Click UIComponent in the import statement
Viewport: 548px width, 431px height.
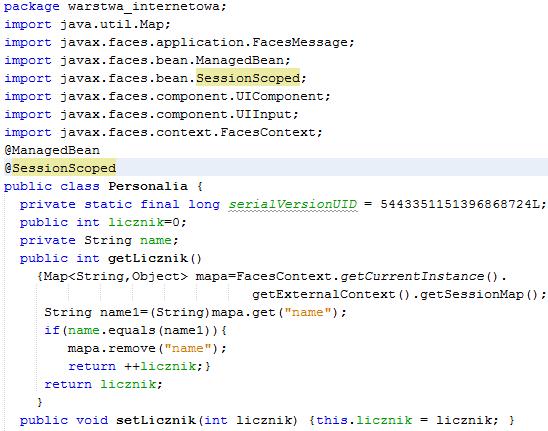[x=280, y=96]
